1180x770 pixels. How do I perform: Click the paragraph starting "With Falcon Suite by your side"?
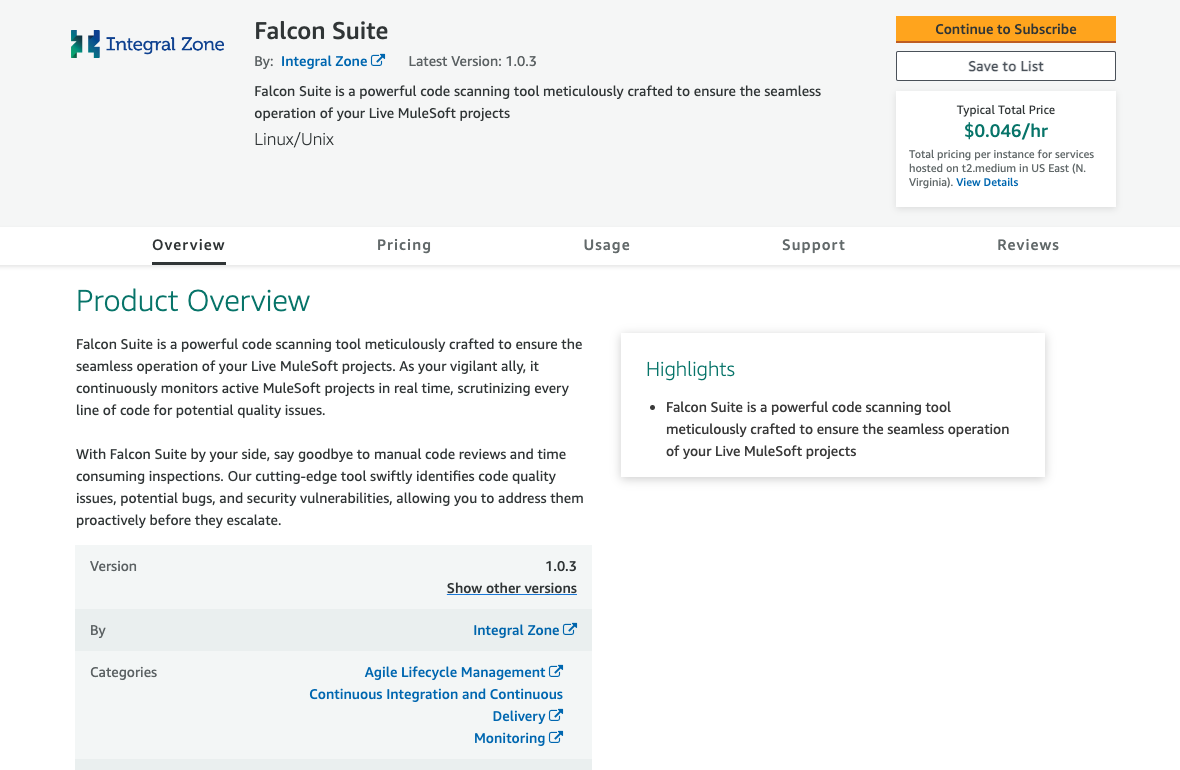(x=330, y=487)
